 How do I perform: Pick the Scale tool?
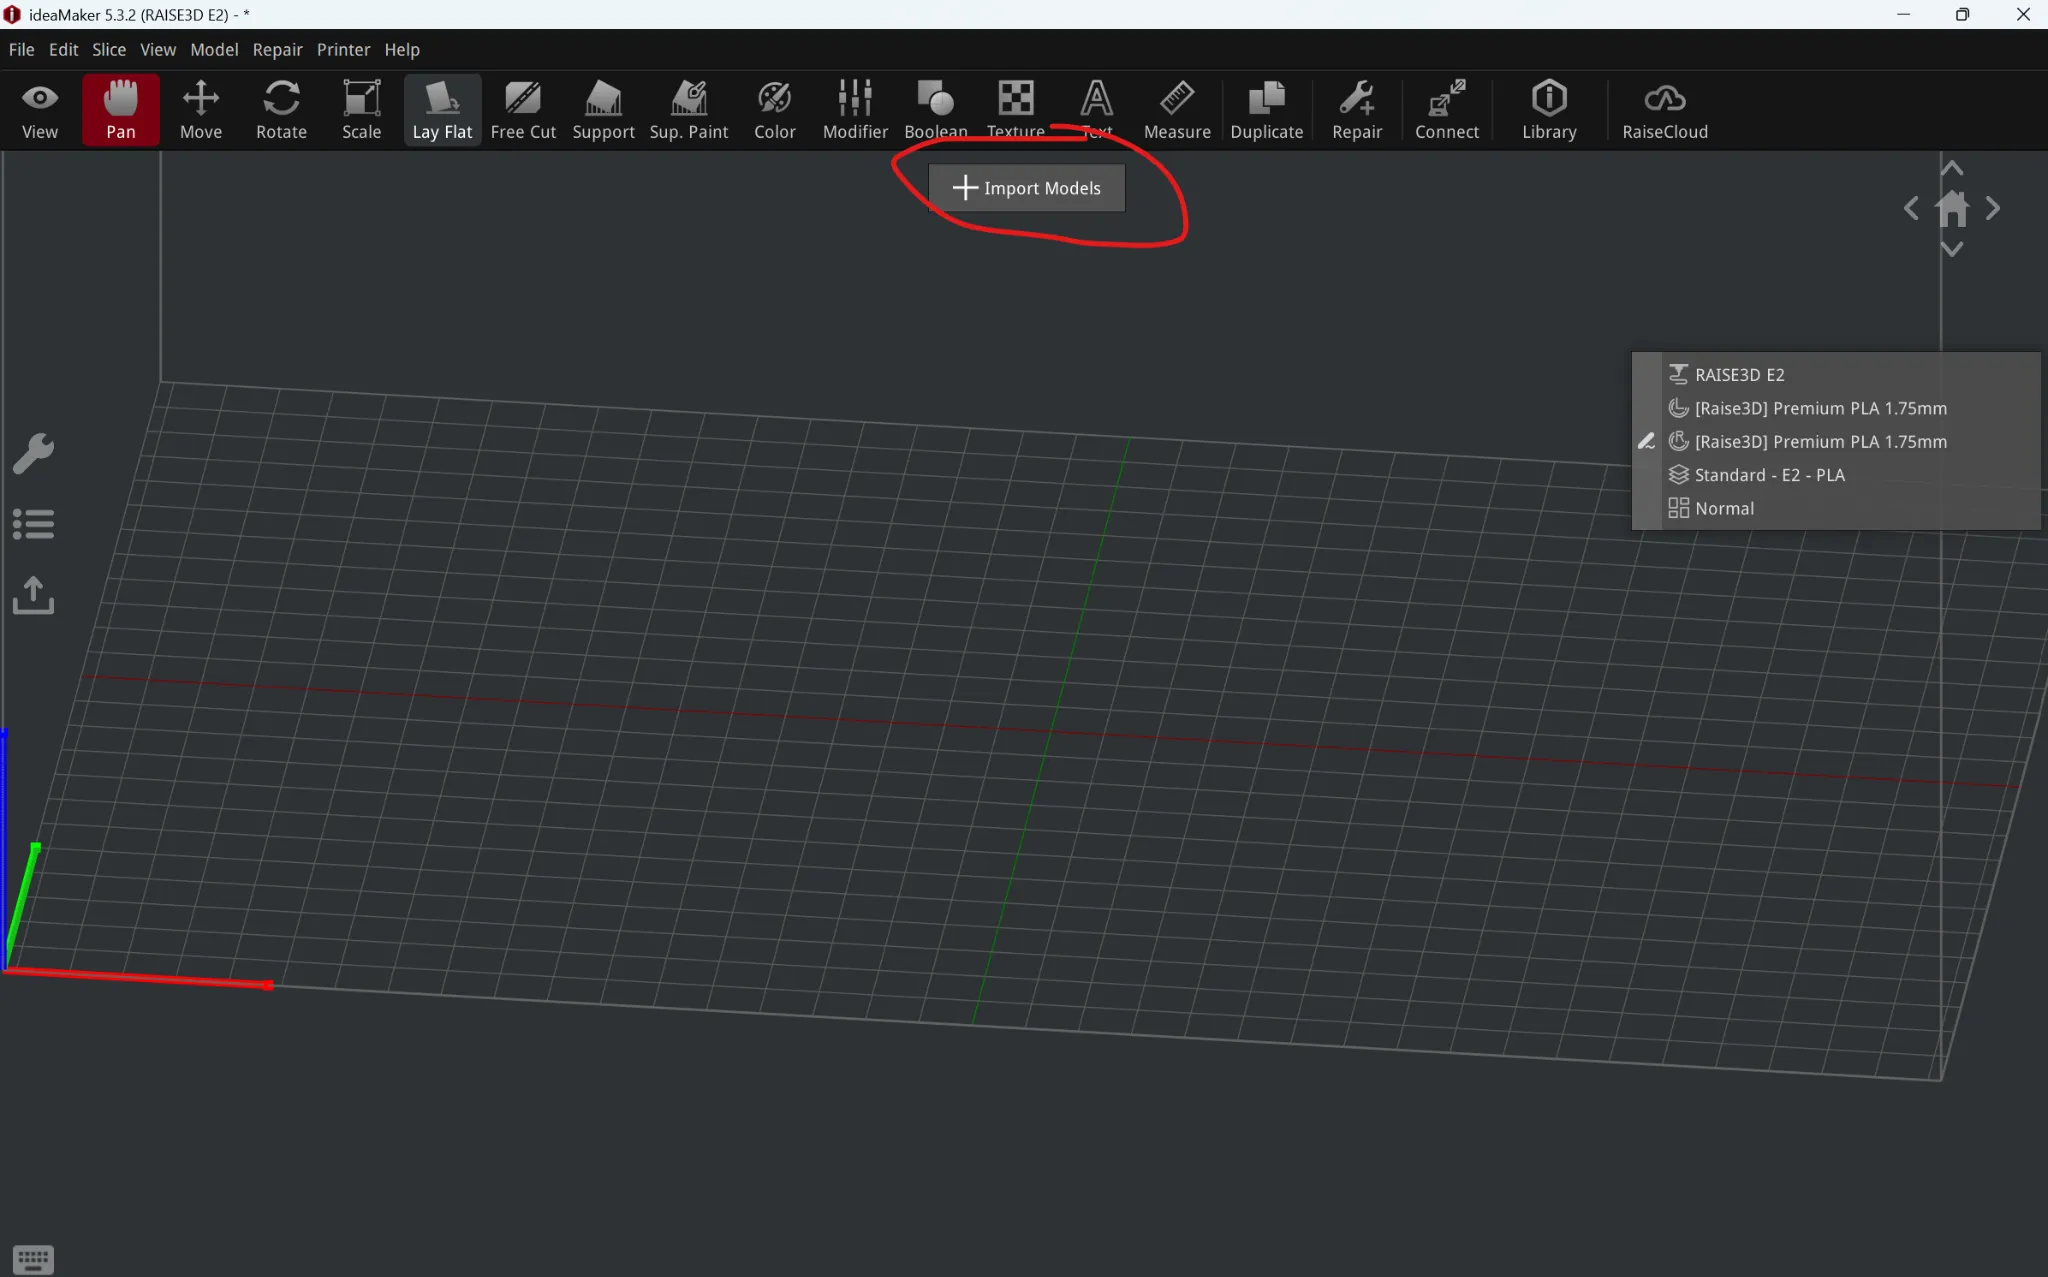pyautogui.click(x=361, y=110)
